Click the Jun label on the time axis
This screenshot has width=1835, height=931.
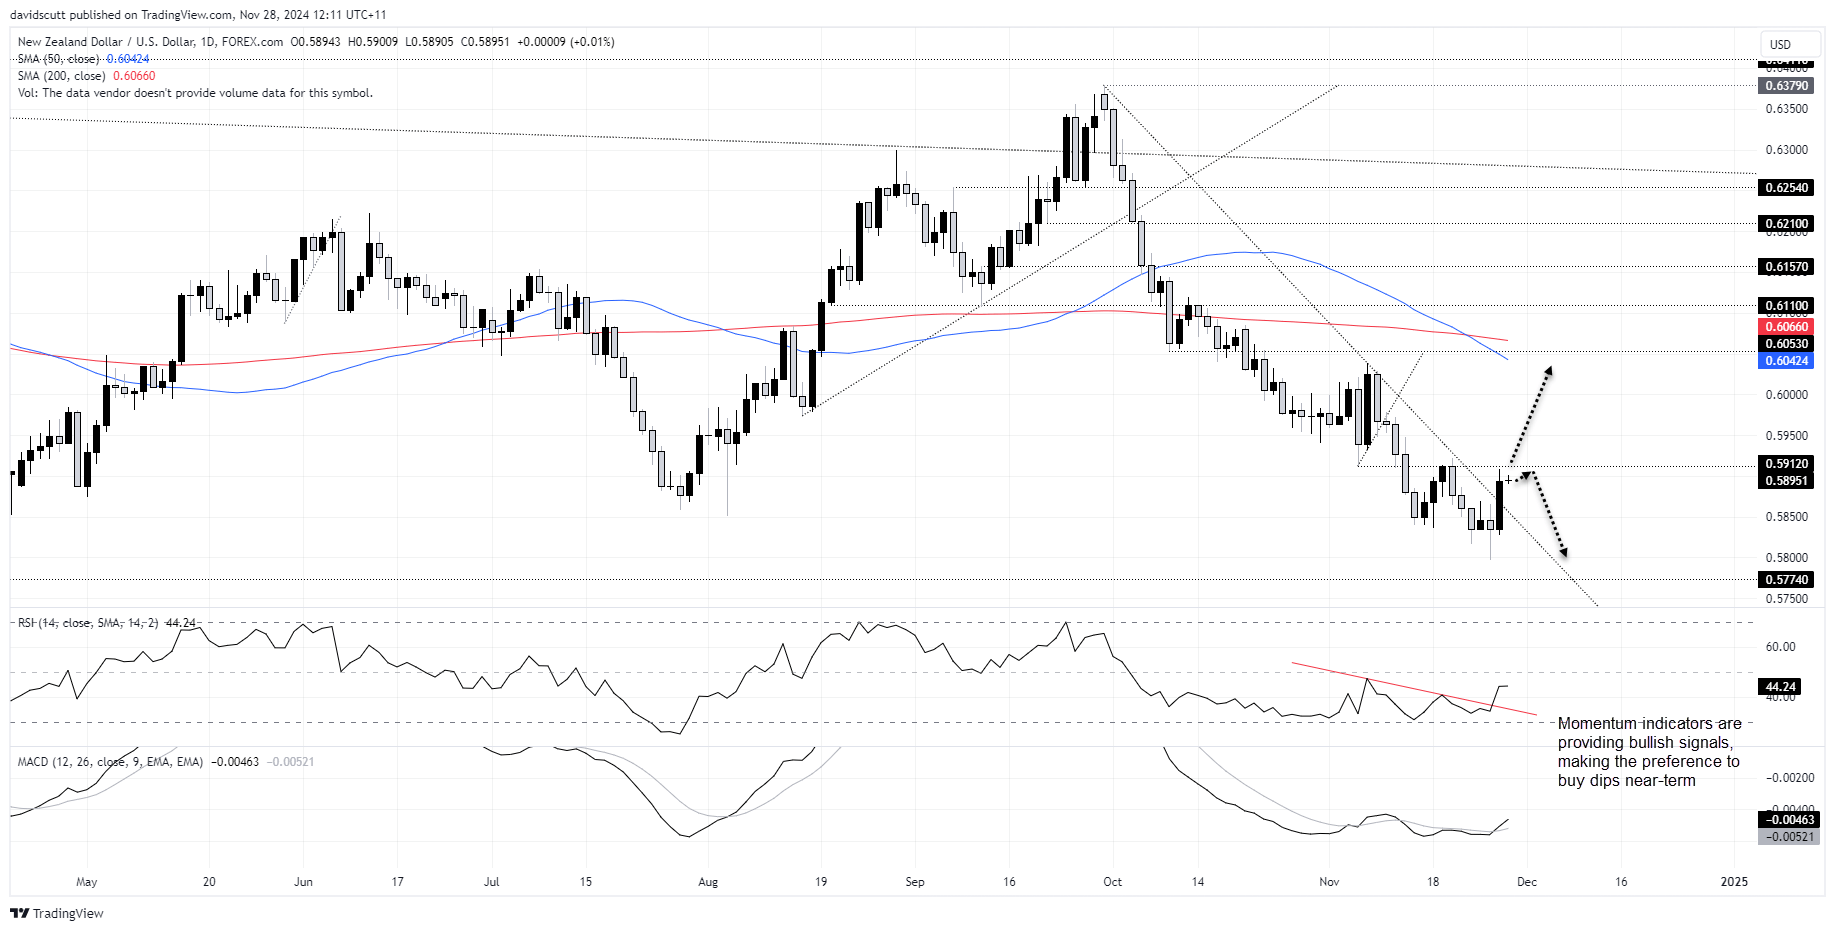304,882
